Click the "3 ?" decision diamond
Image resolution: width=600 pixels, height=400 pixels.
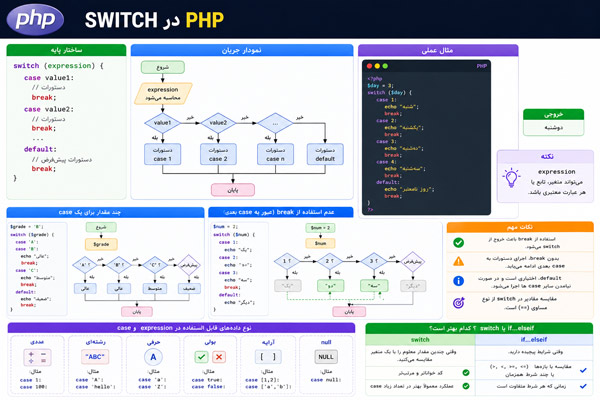pyautogui.click(x=374, y=261)
